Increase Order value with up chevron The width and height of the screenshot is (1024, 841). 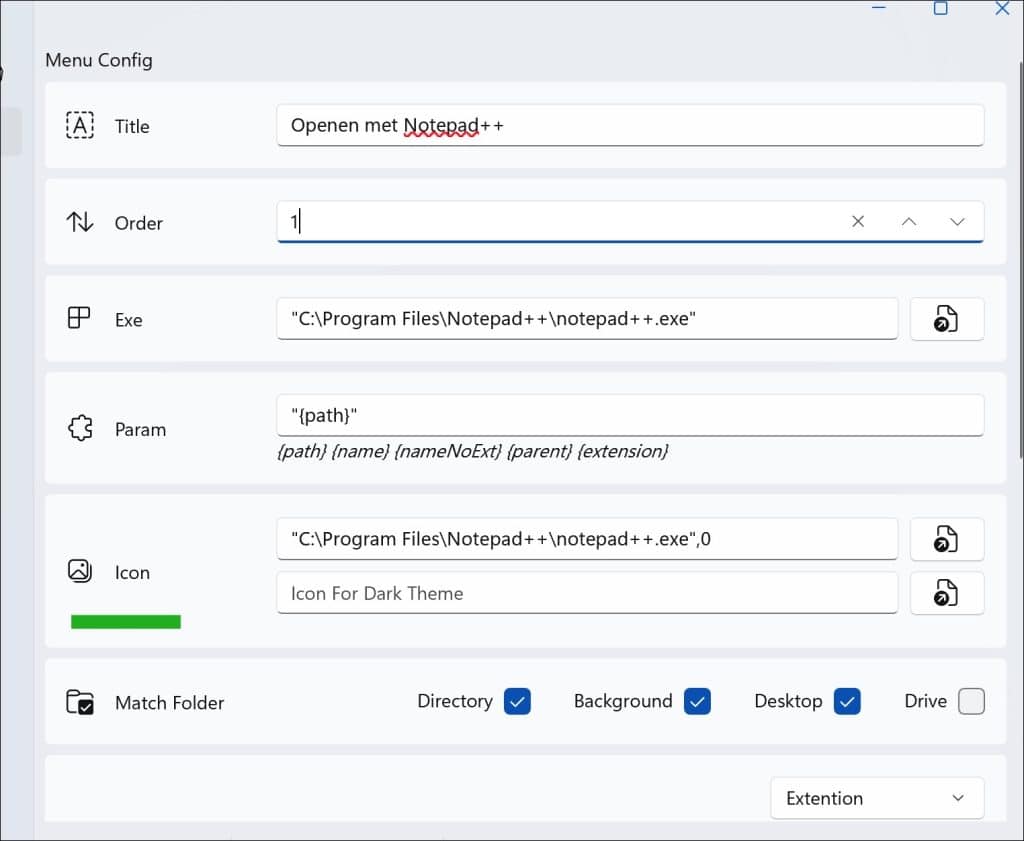tap(908, 222)
